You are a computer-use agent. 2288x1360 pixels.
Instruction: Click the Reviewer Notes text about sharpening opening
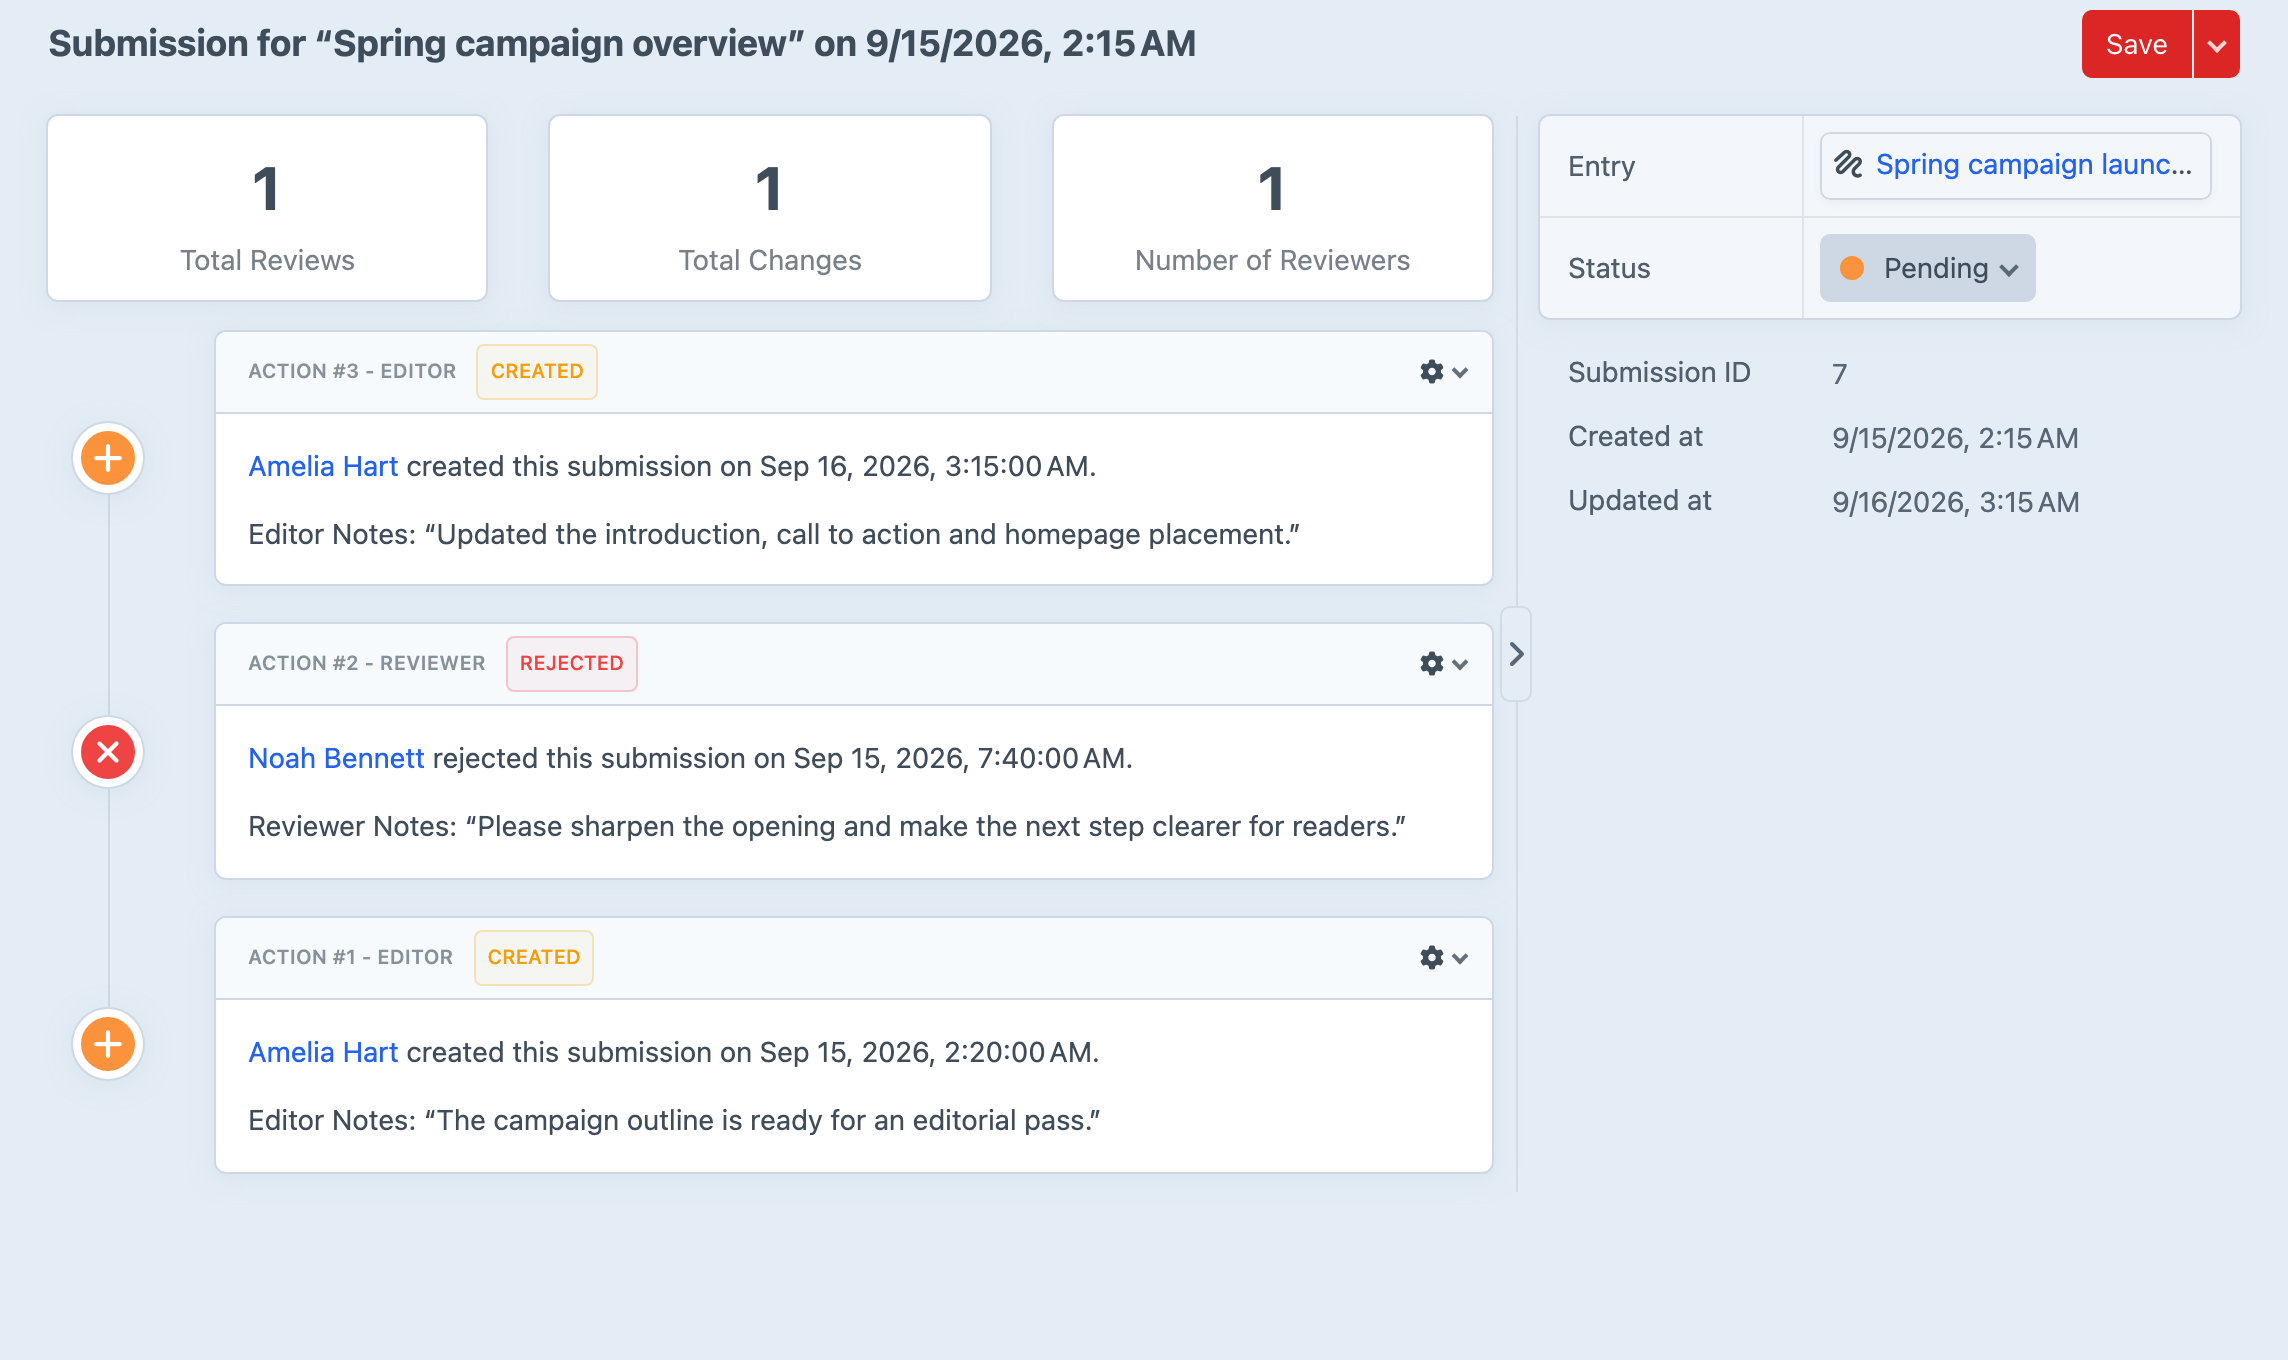pos(827,826)
